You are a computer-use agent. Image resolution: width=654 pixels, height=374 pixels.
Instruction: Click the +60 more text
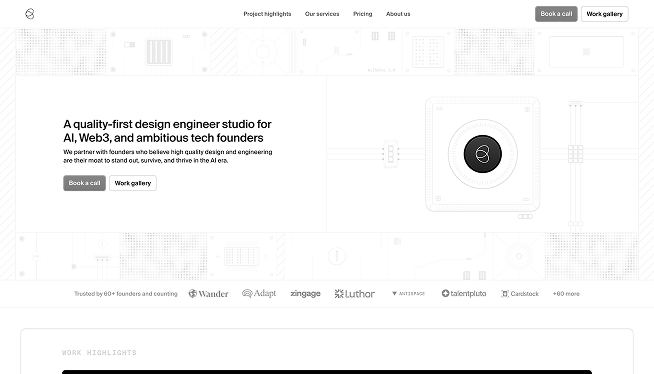point(566,294)
